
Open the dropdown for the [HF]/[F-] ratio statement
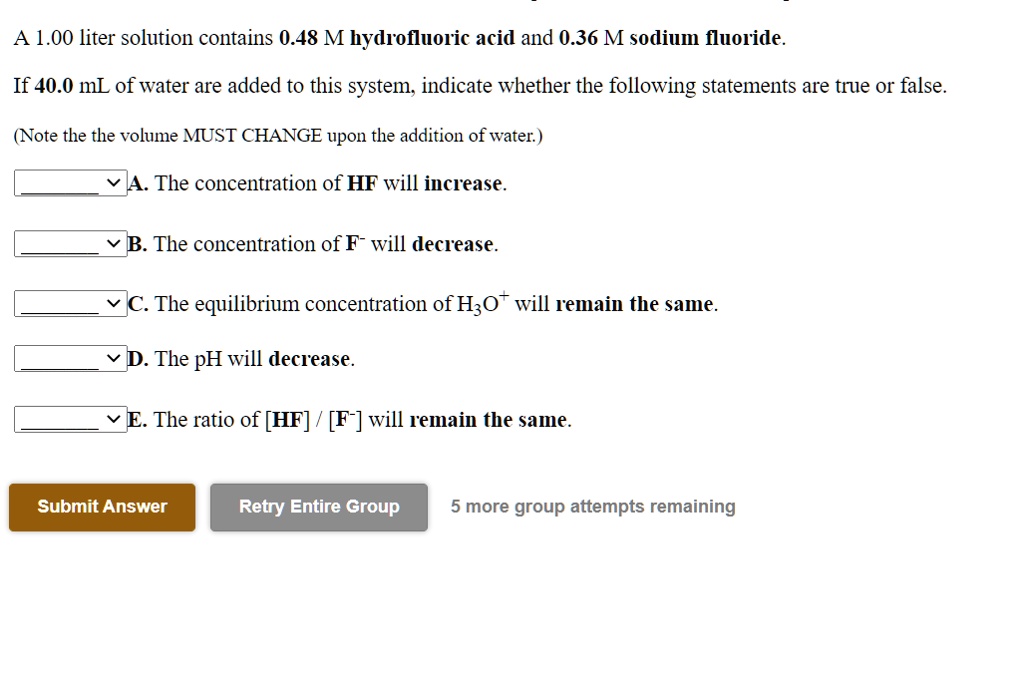pyautogui.click(x=68, y=418)
